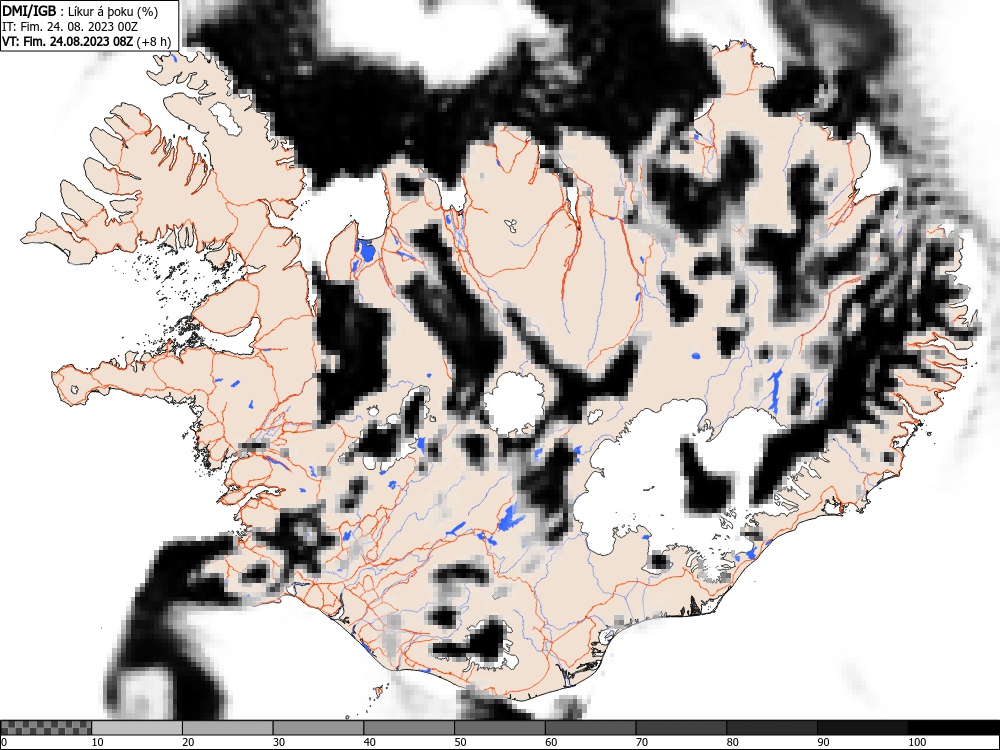
Task: Click the 10–20 percent legend swatch
Action: (137, 728)
